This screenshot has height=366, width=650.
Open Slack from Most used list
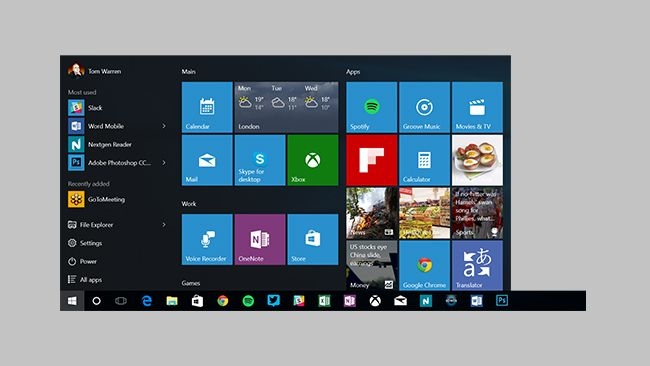(x=117, y=108)
